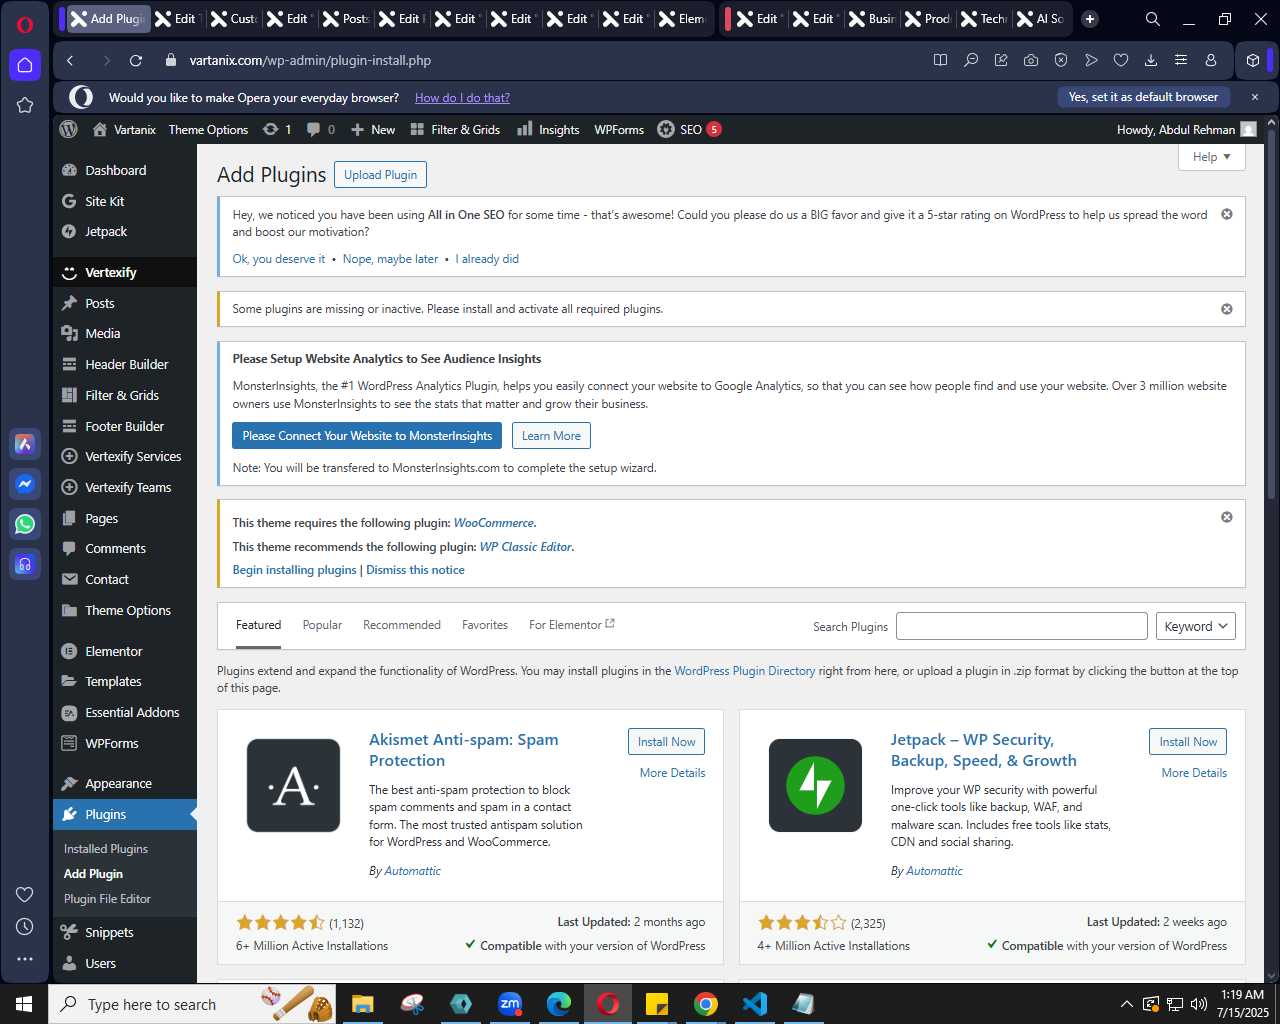The image size is (1280, 1024).
Task: Open More Details for Akismet
Action: pos(673,773)
